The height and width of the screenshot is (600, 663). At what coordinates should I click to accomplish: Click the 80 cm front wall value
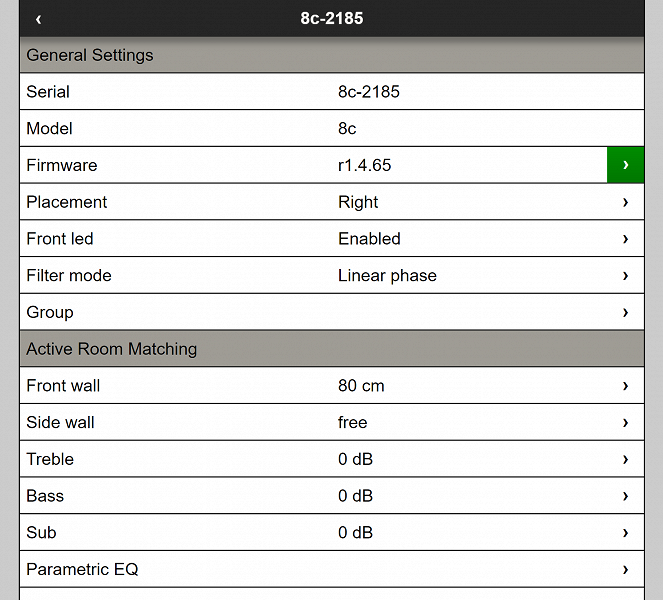[x=361, y=386]
